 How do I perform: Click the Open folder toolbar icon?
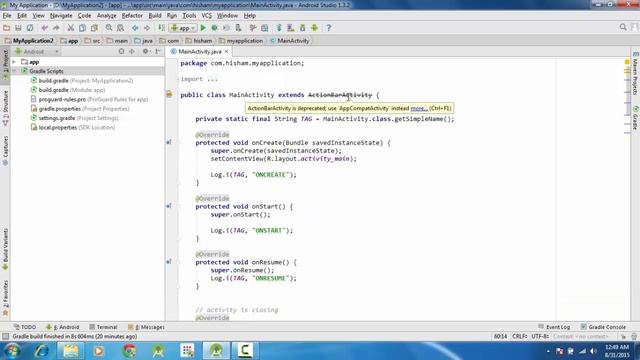coord(7,28)
